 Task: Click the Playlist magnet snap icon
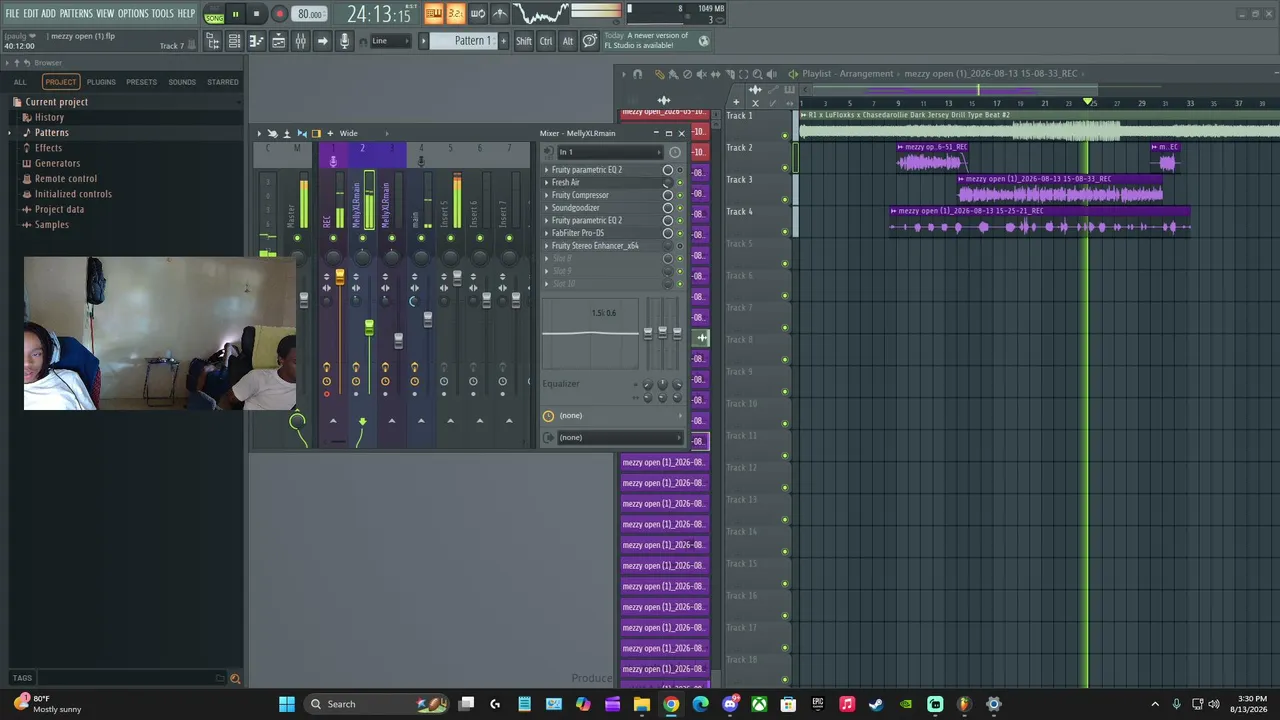tap(637, 74)
